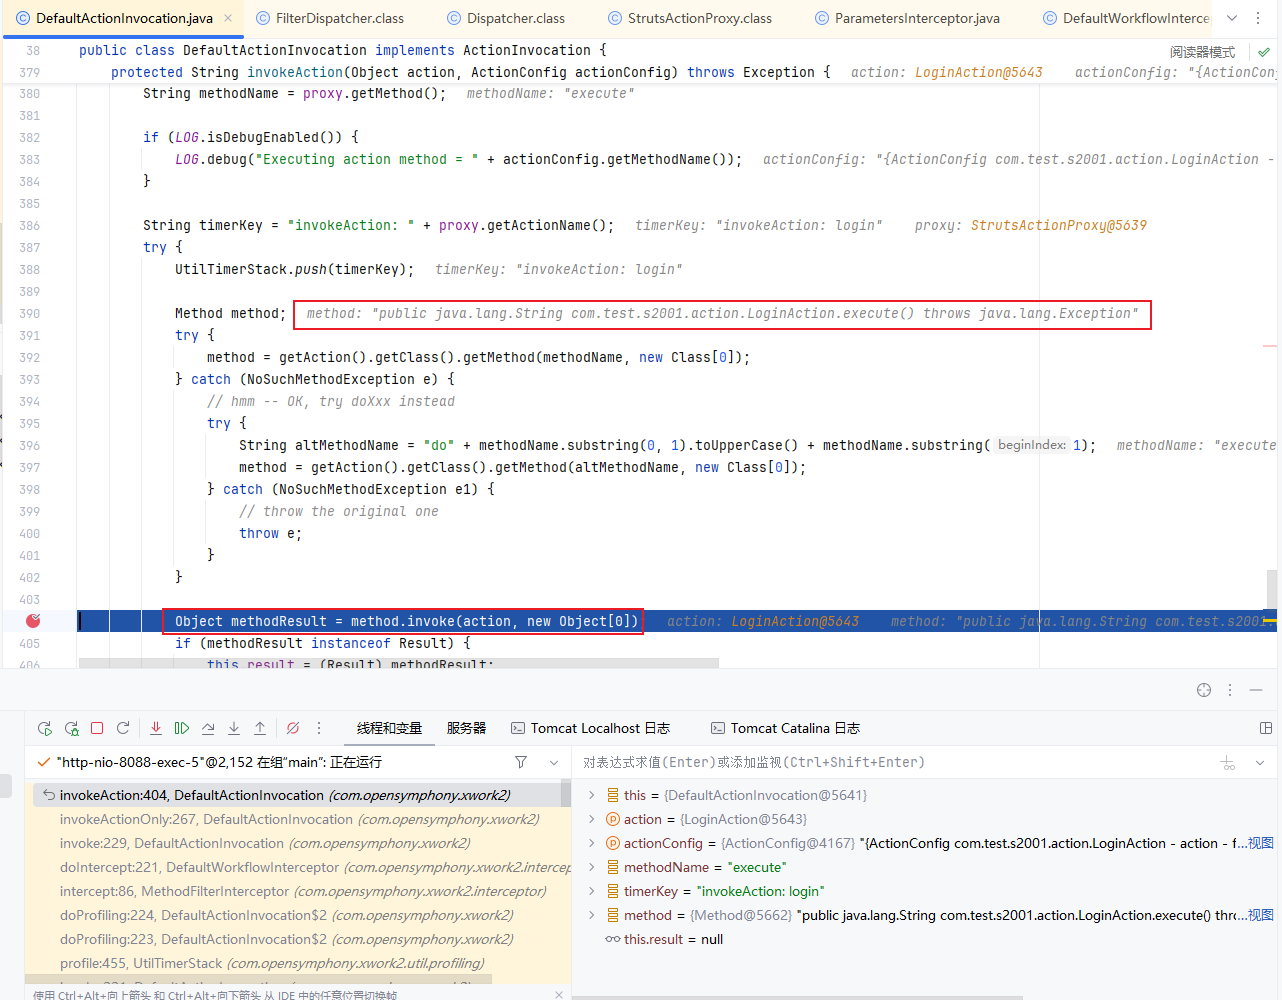Open editor tab options menu
The width and height of the screenshot is (1282, 1000).
[1260, 18]
